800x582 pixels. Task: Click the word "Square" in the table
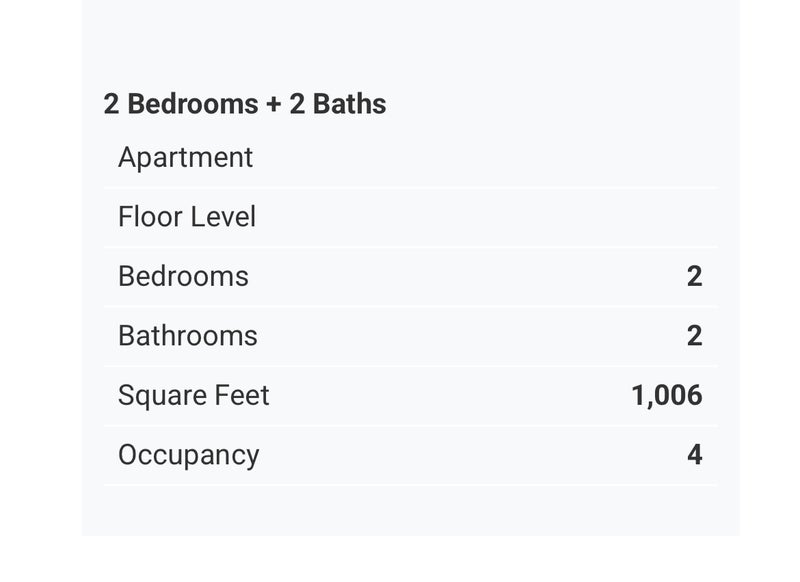pyautogui.click(x=158, y=396)
